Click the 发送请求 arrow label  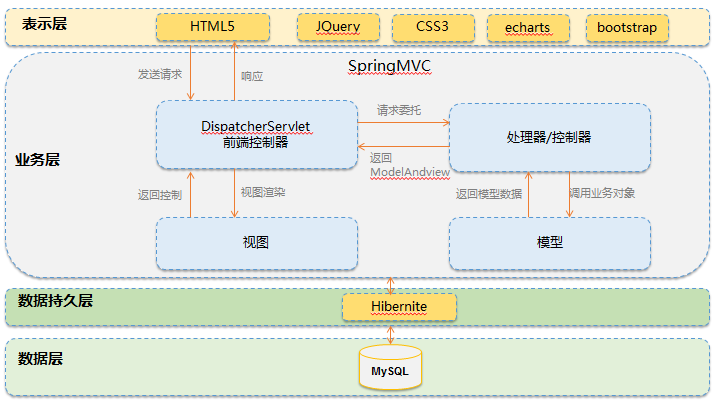(x=160, y=74)
